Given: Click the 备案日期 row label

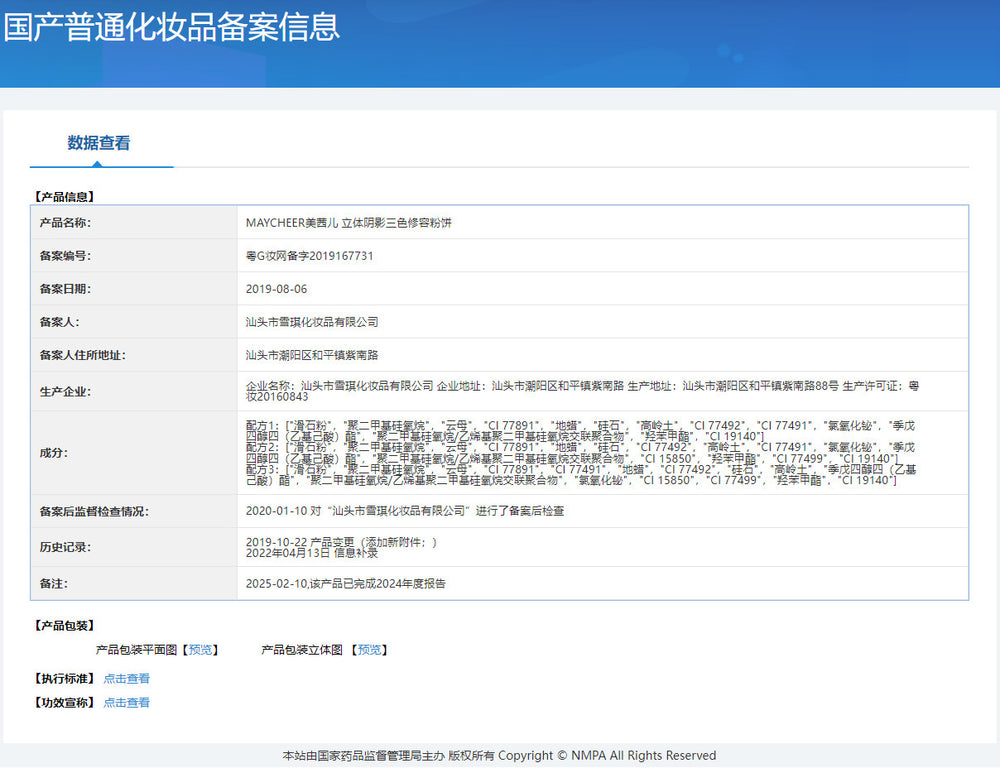Looking at the screenshot, I should click(x=65, y=289).
